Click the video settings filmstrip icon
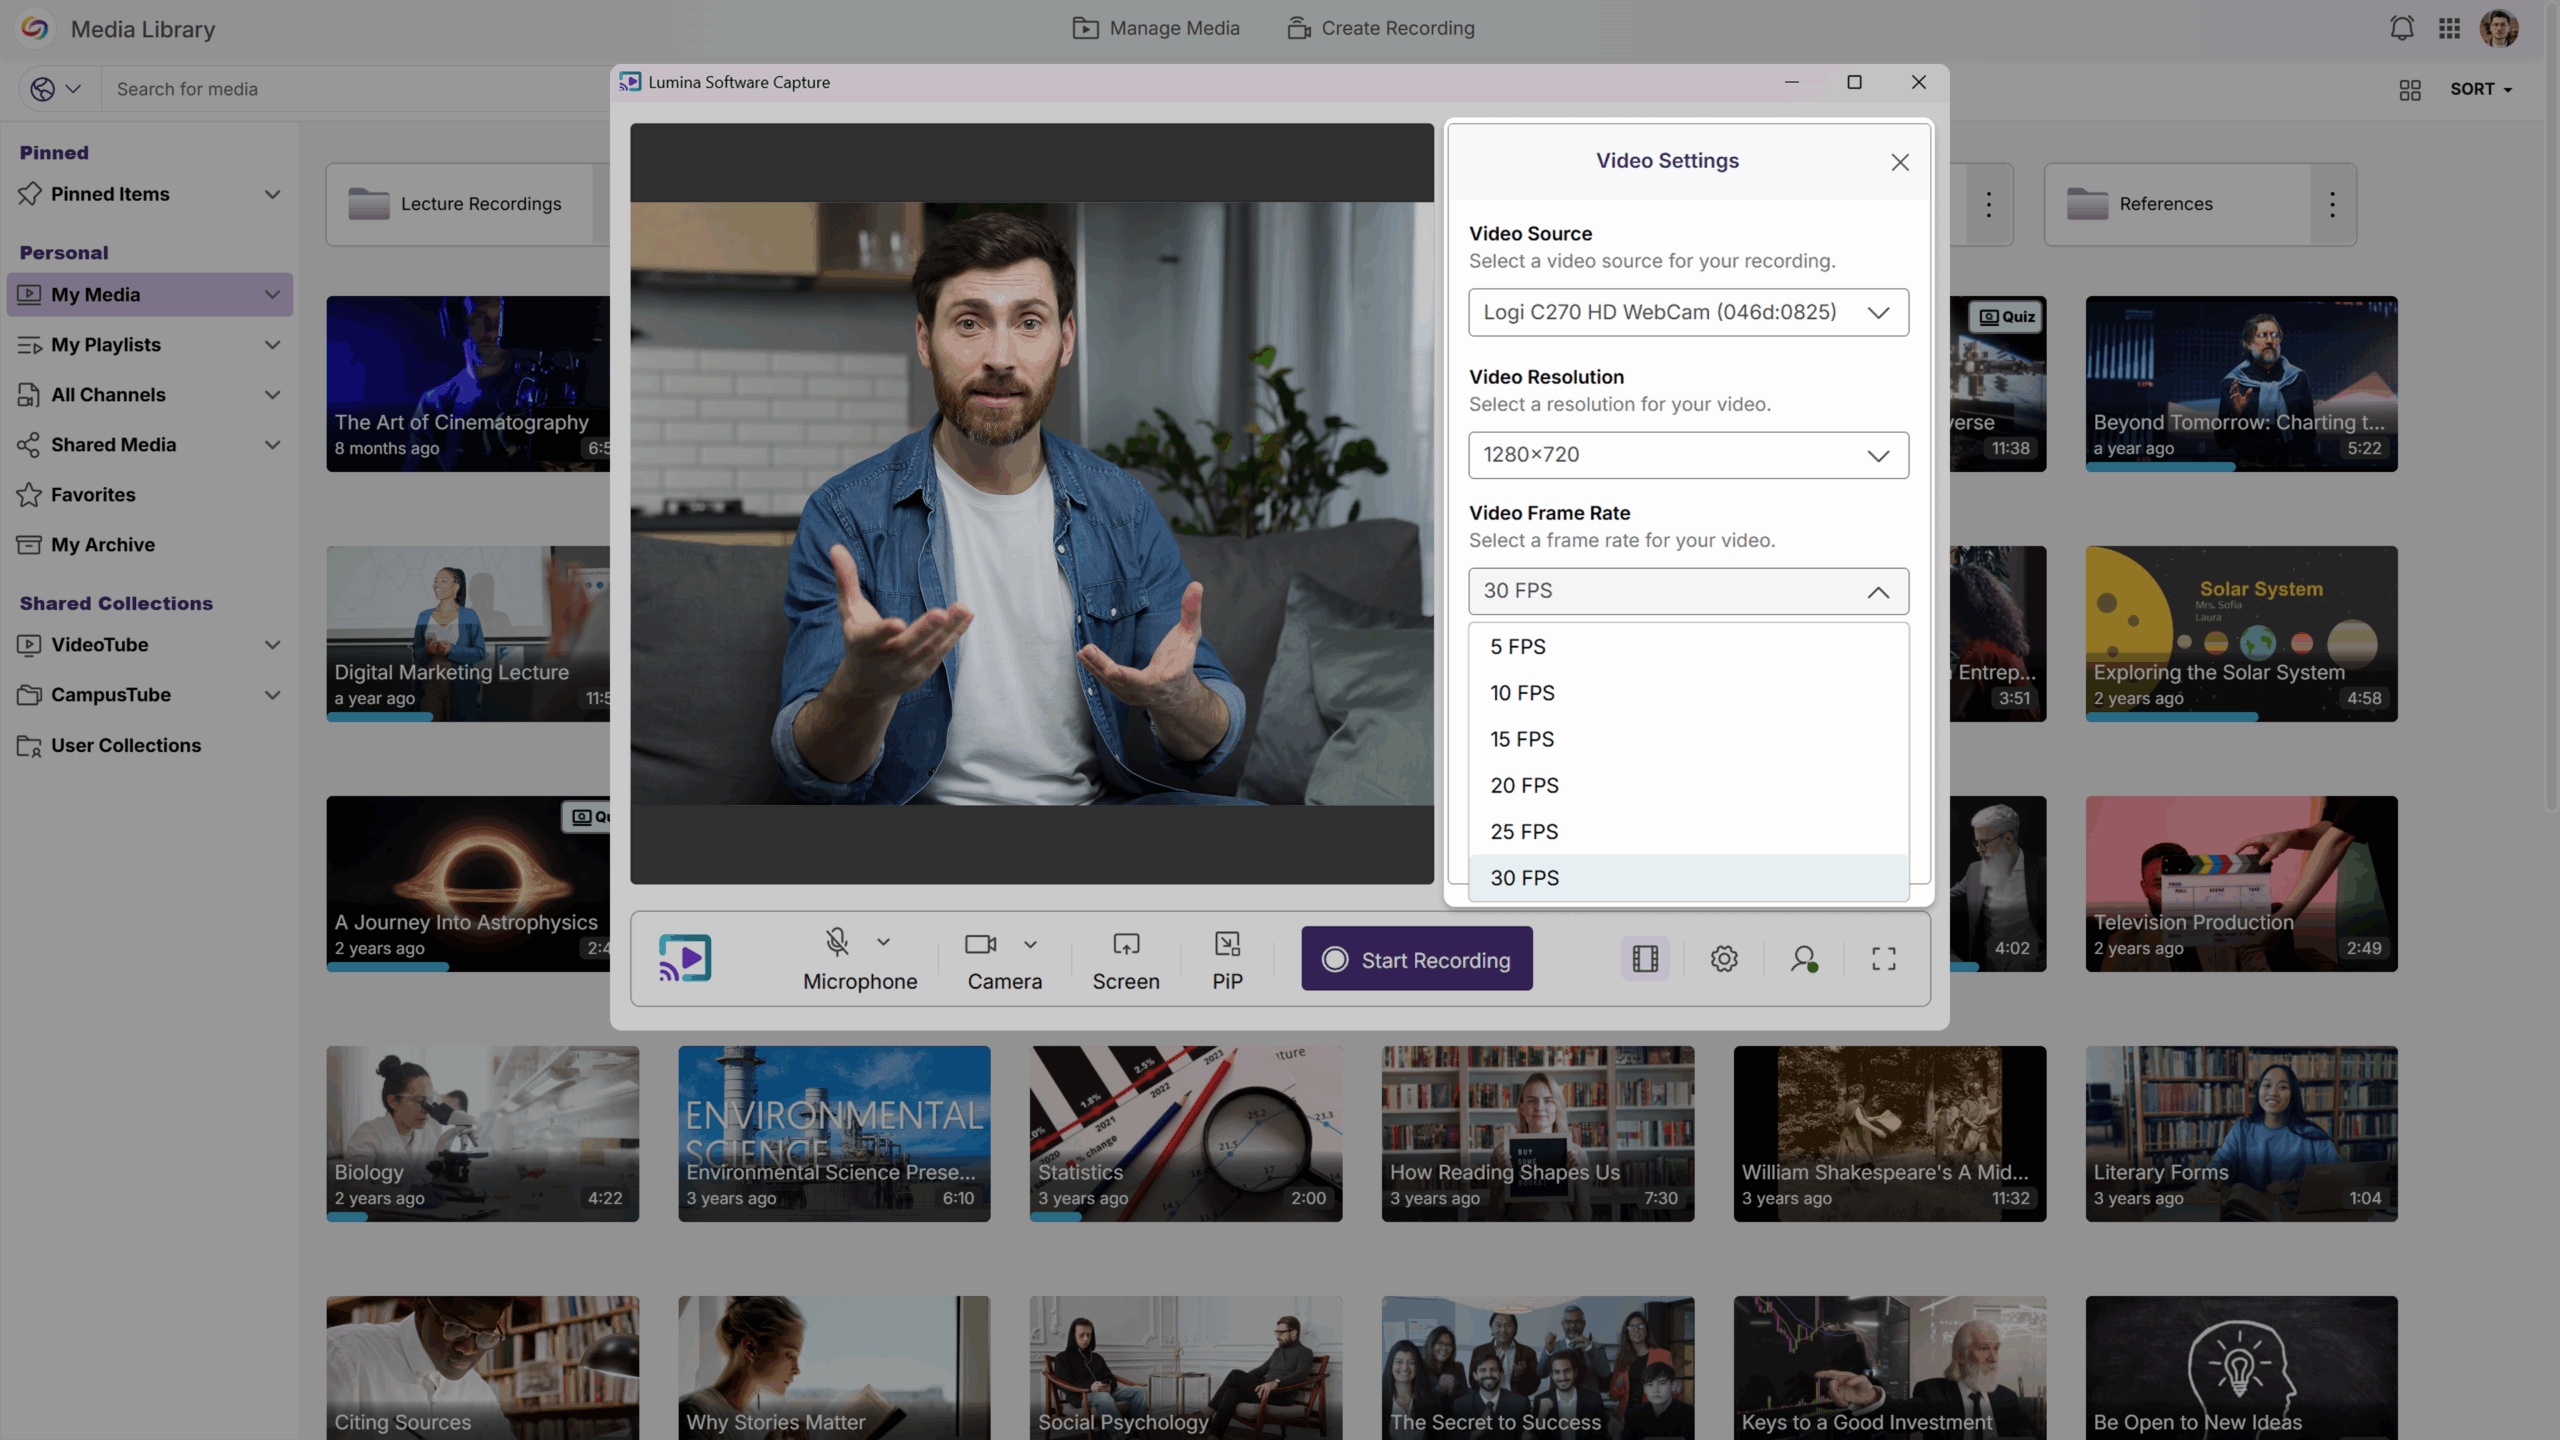The width and height of the screenshot is (2560, 1440). click(1645, 959)
